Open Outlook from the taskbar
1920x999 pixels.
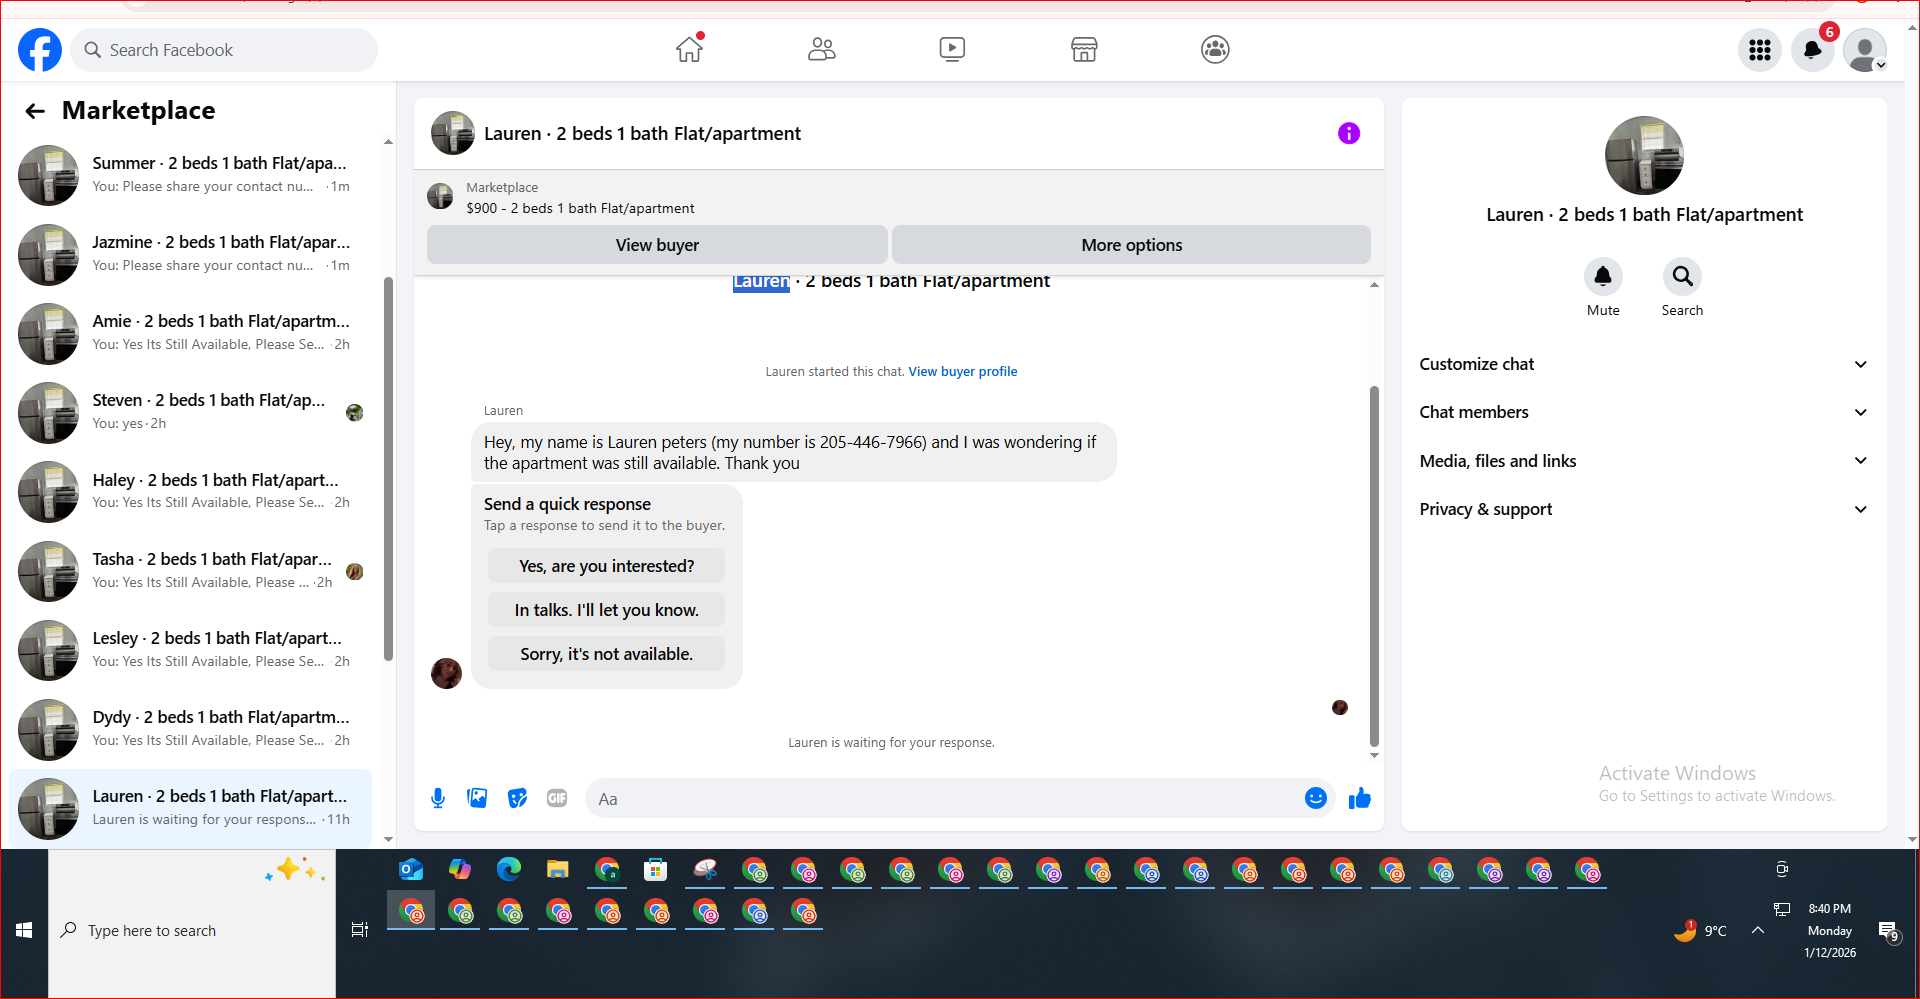(411, 870)
